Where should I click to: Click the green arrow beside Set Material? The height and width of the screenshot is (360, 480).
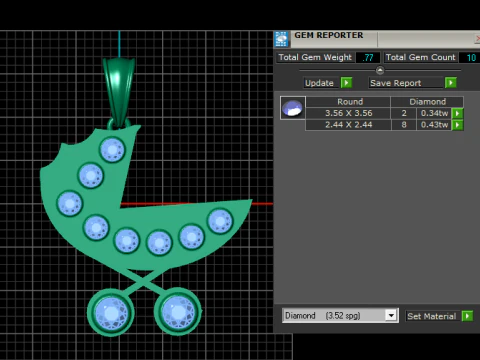coord(467,316)
